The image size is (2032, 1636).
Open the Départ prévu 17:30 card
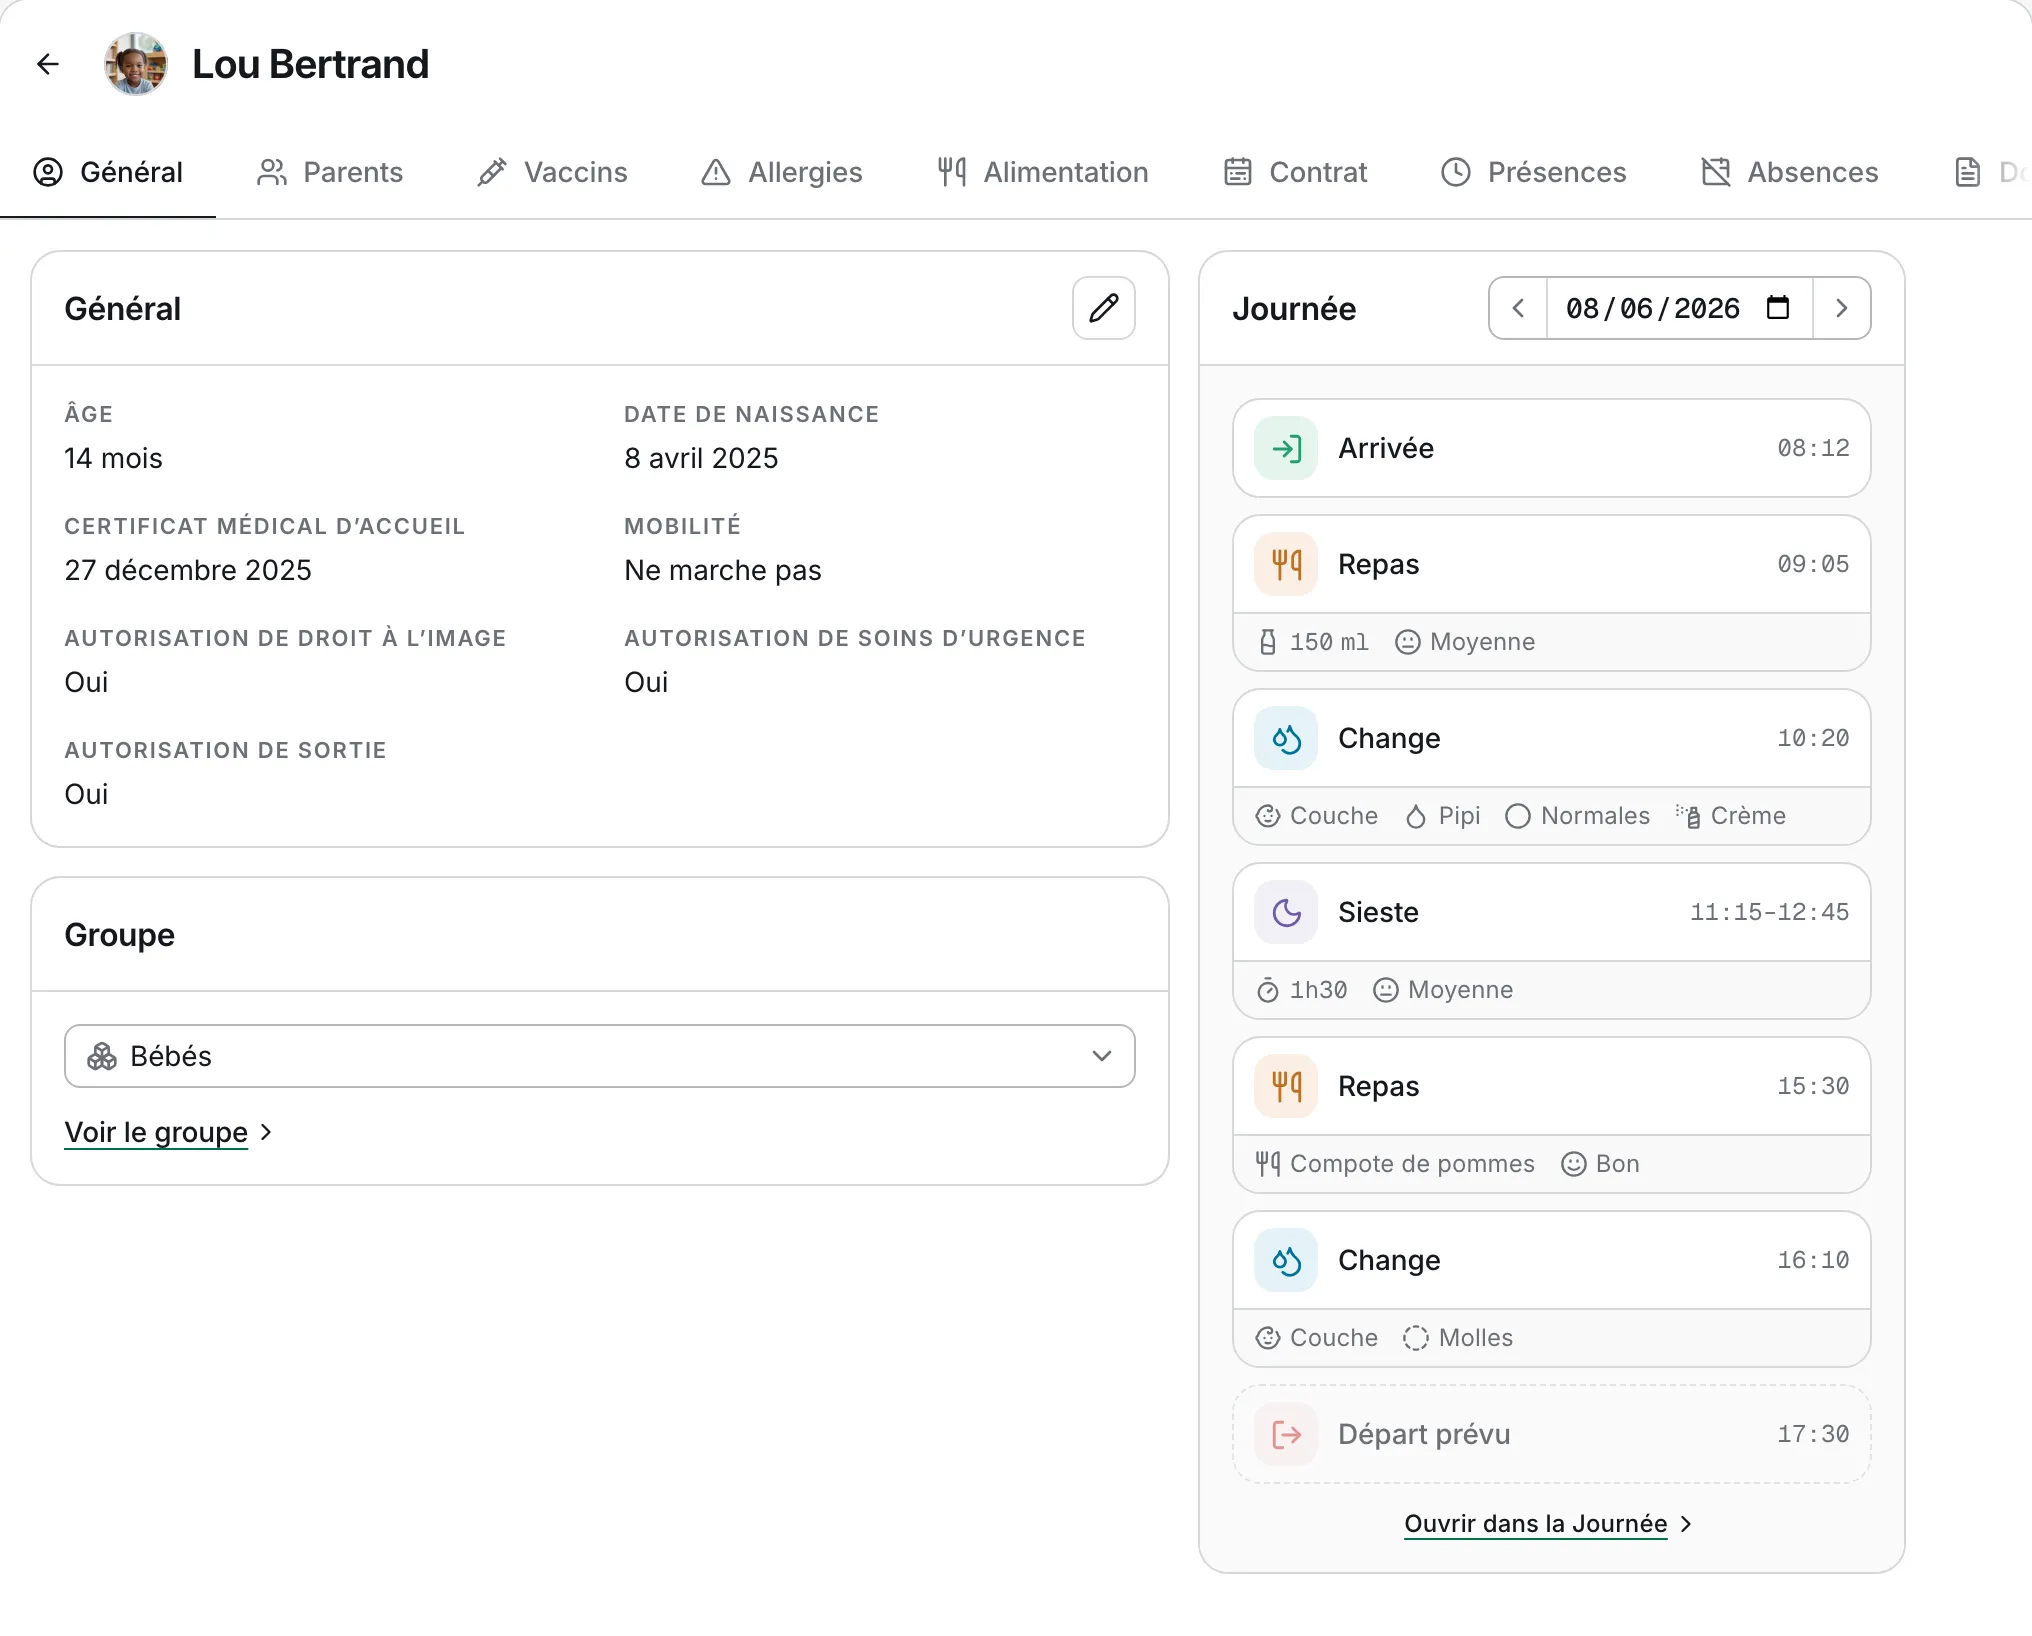click(1552, 1434)
